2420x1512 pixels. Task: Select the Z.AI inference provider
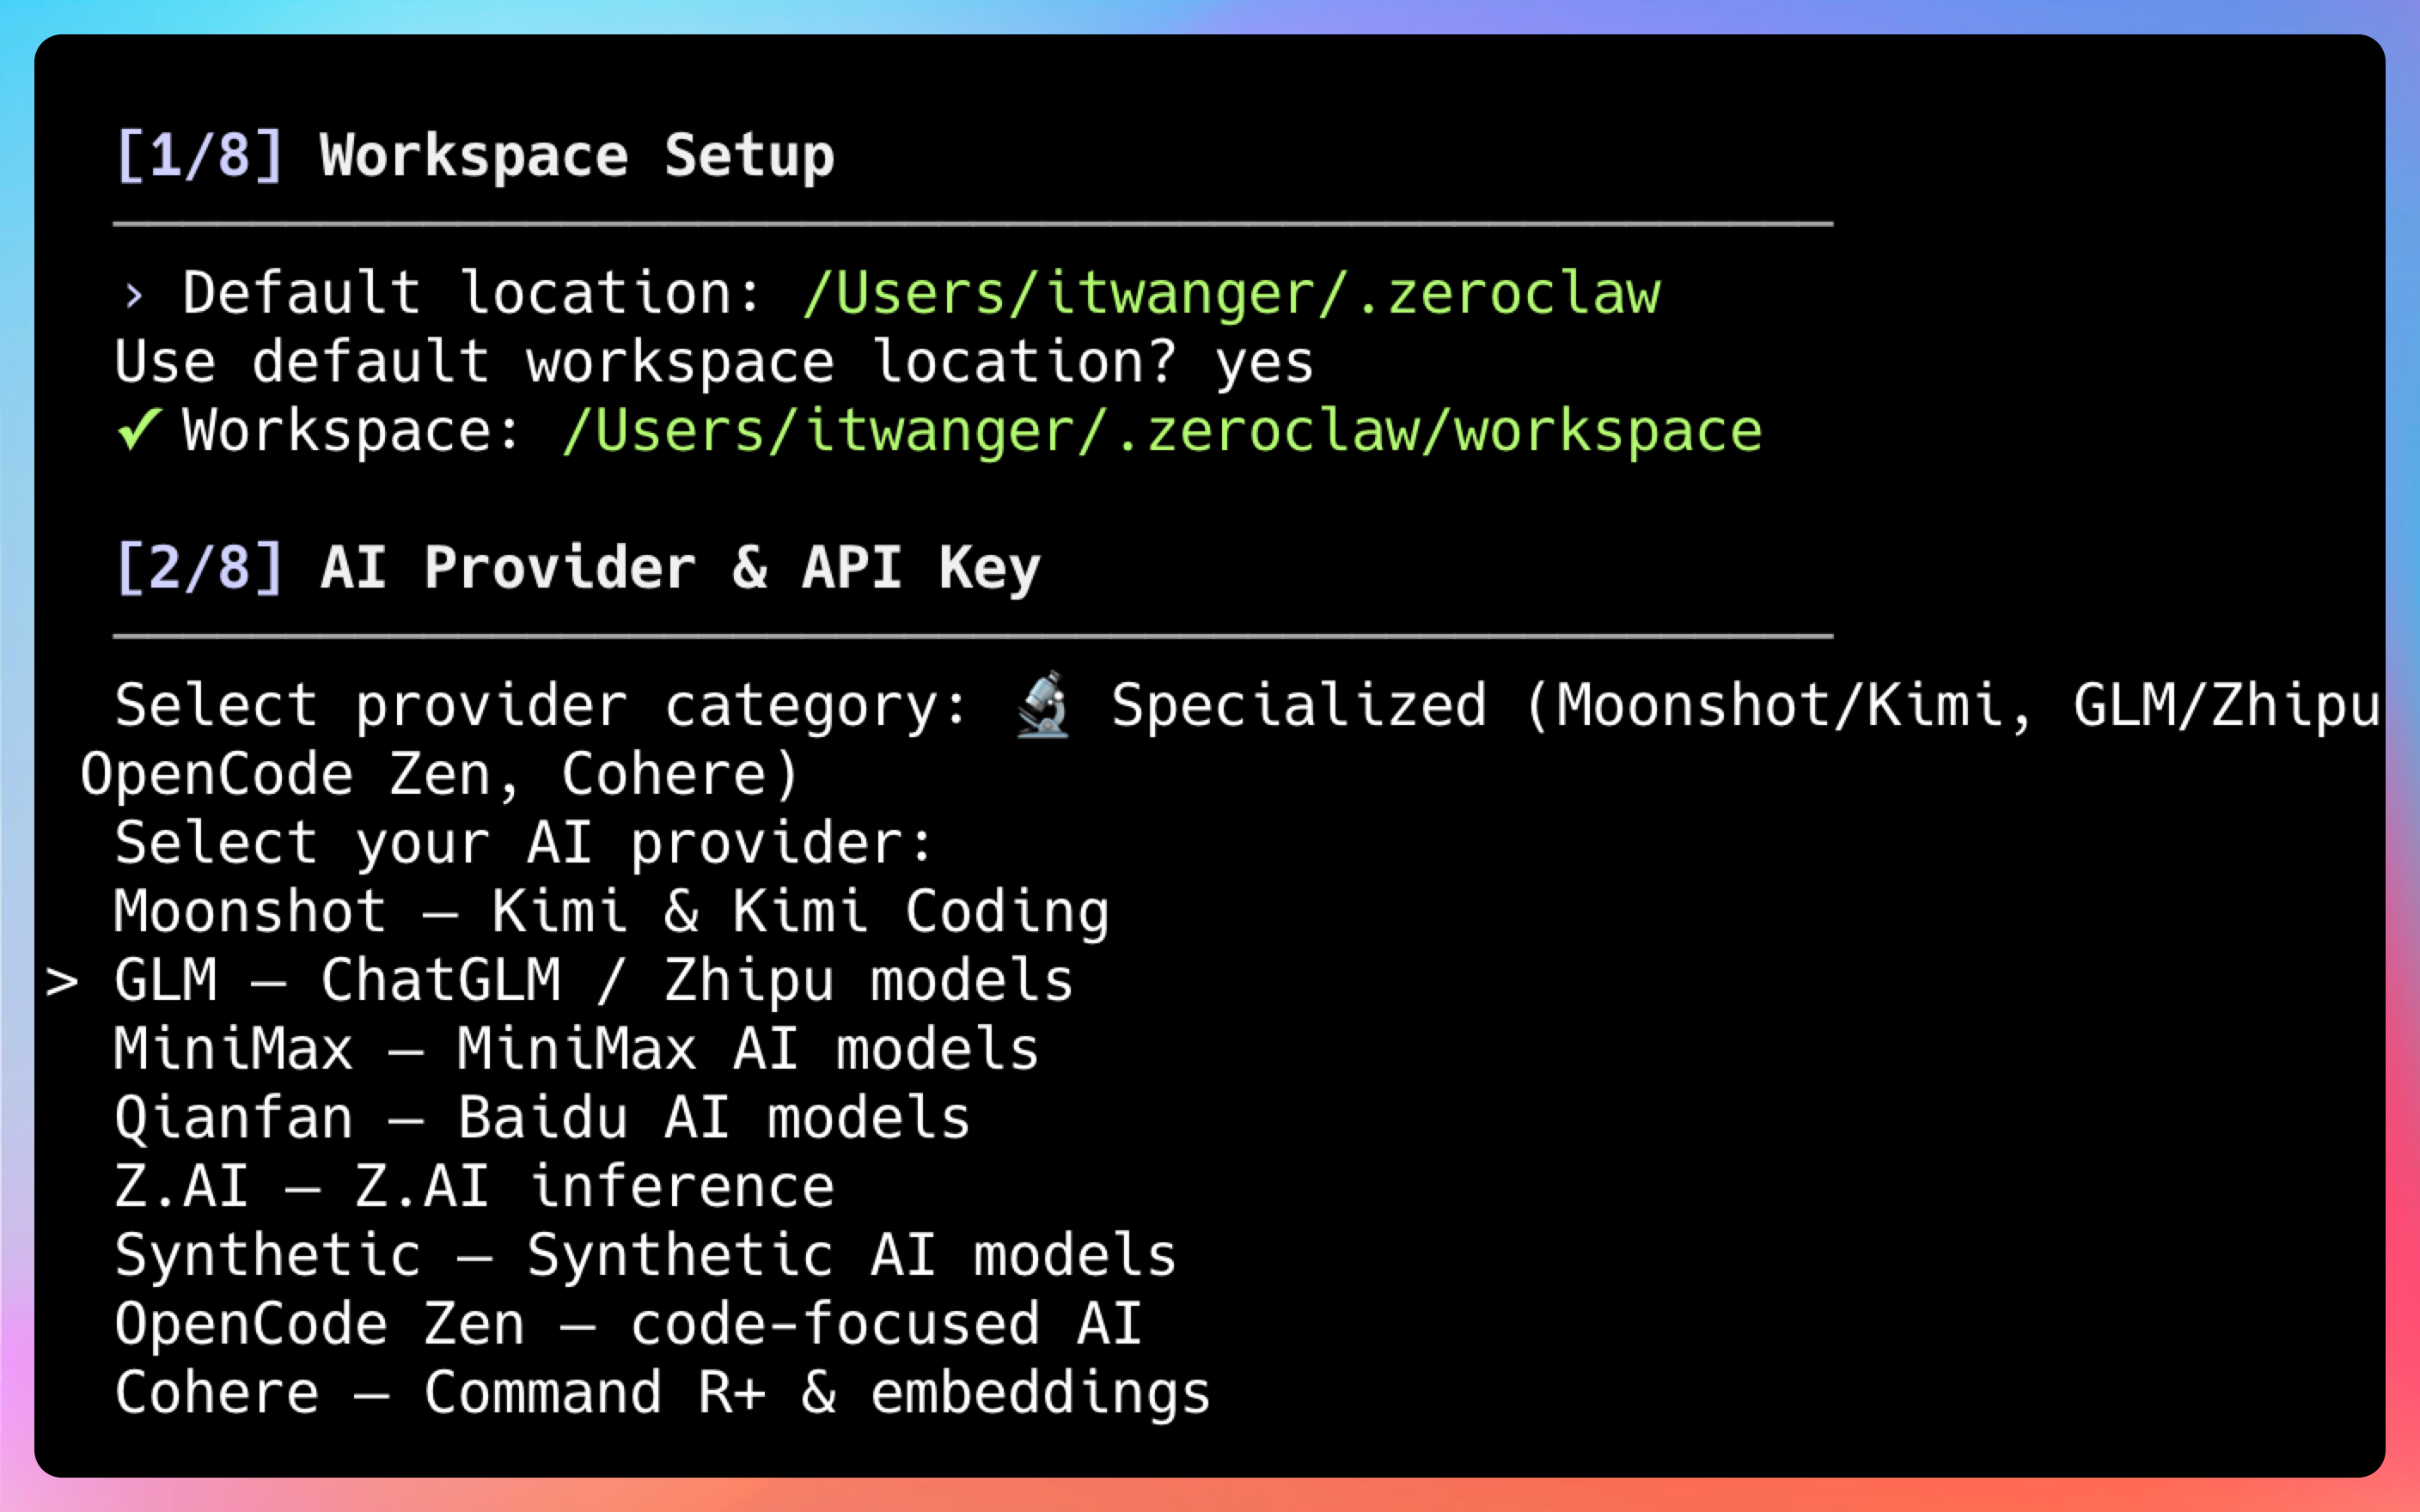tap(474, 1187)
